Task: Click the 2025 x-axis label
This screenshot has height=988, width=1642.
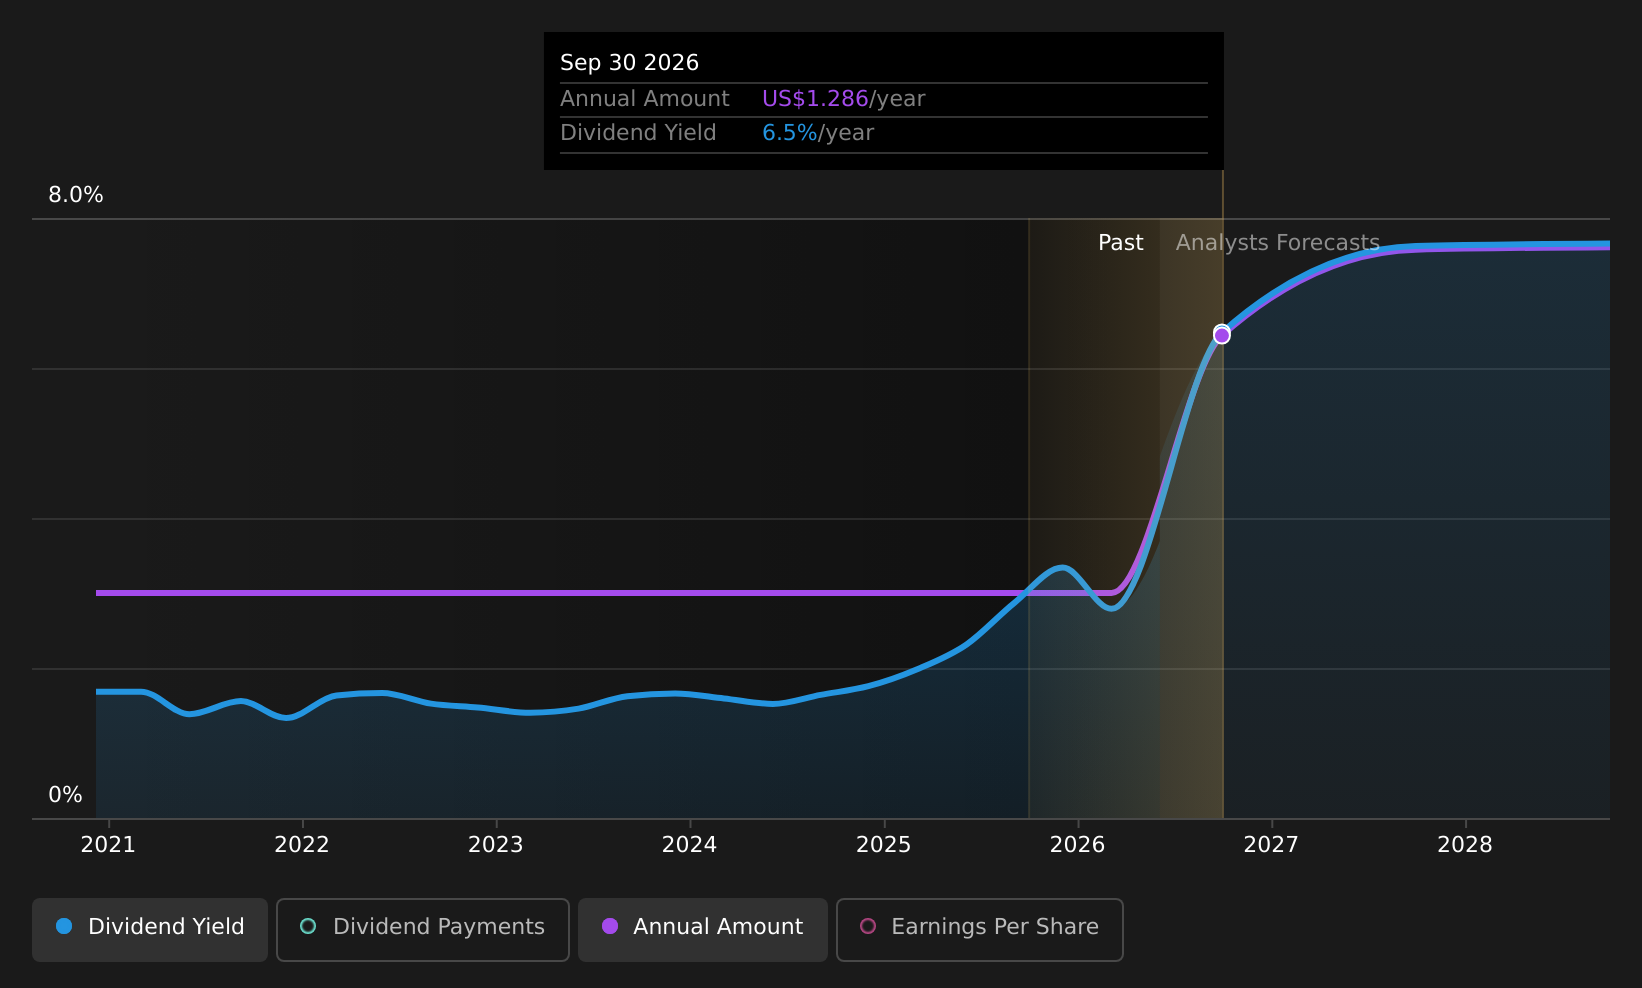Action: (884, 845)
